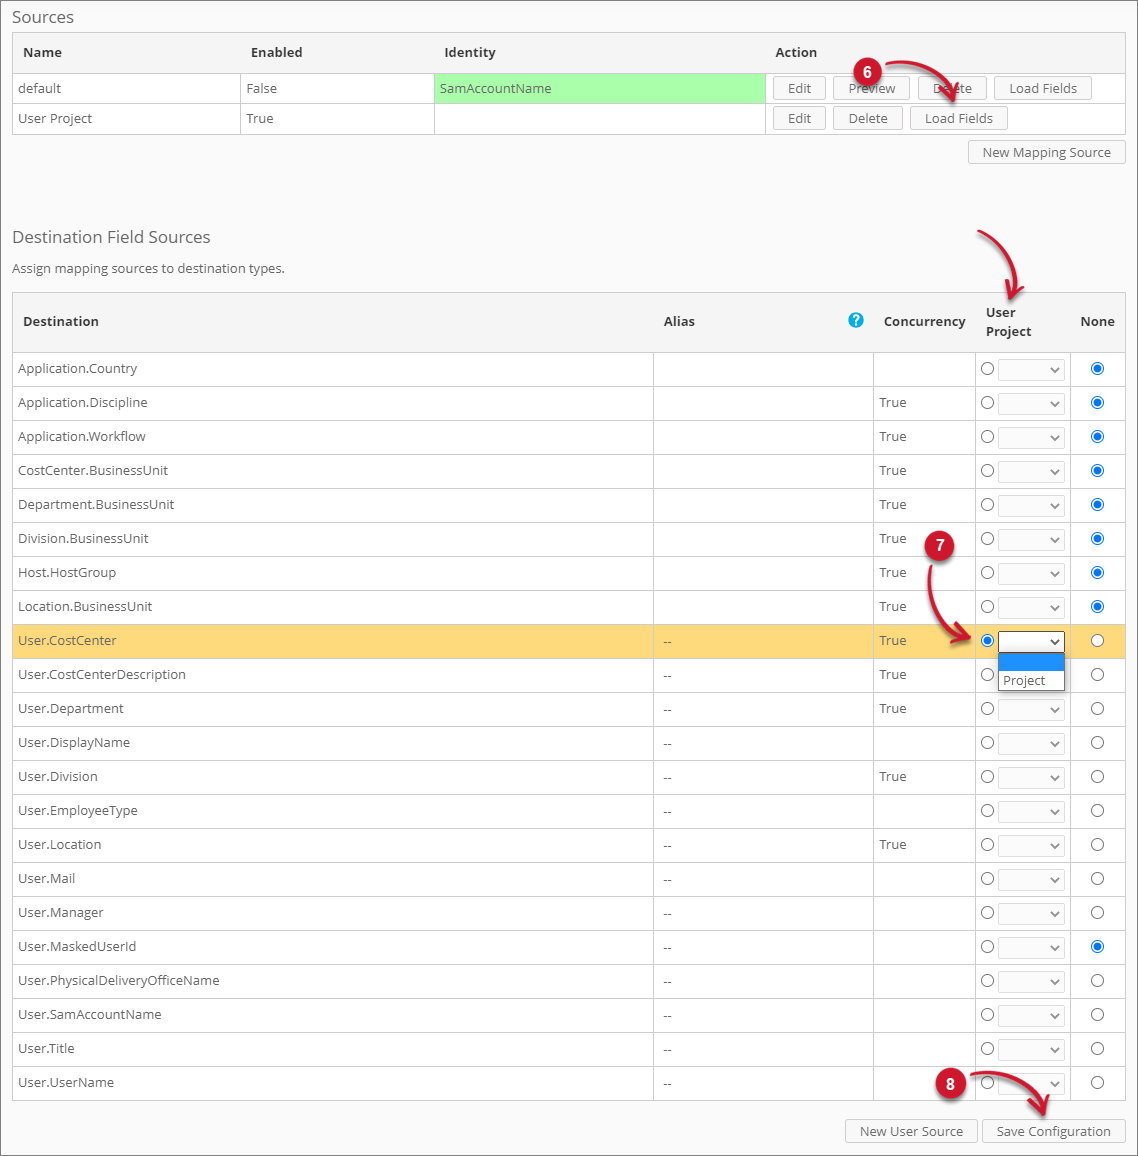Select the User Project radio for Host.HostGroup
The height and width of the screenshot is (1156, 1138).
pos(987,573)
